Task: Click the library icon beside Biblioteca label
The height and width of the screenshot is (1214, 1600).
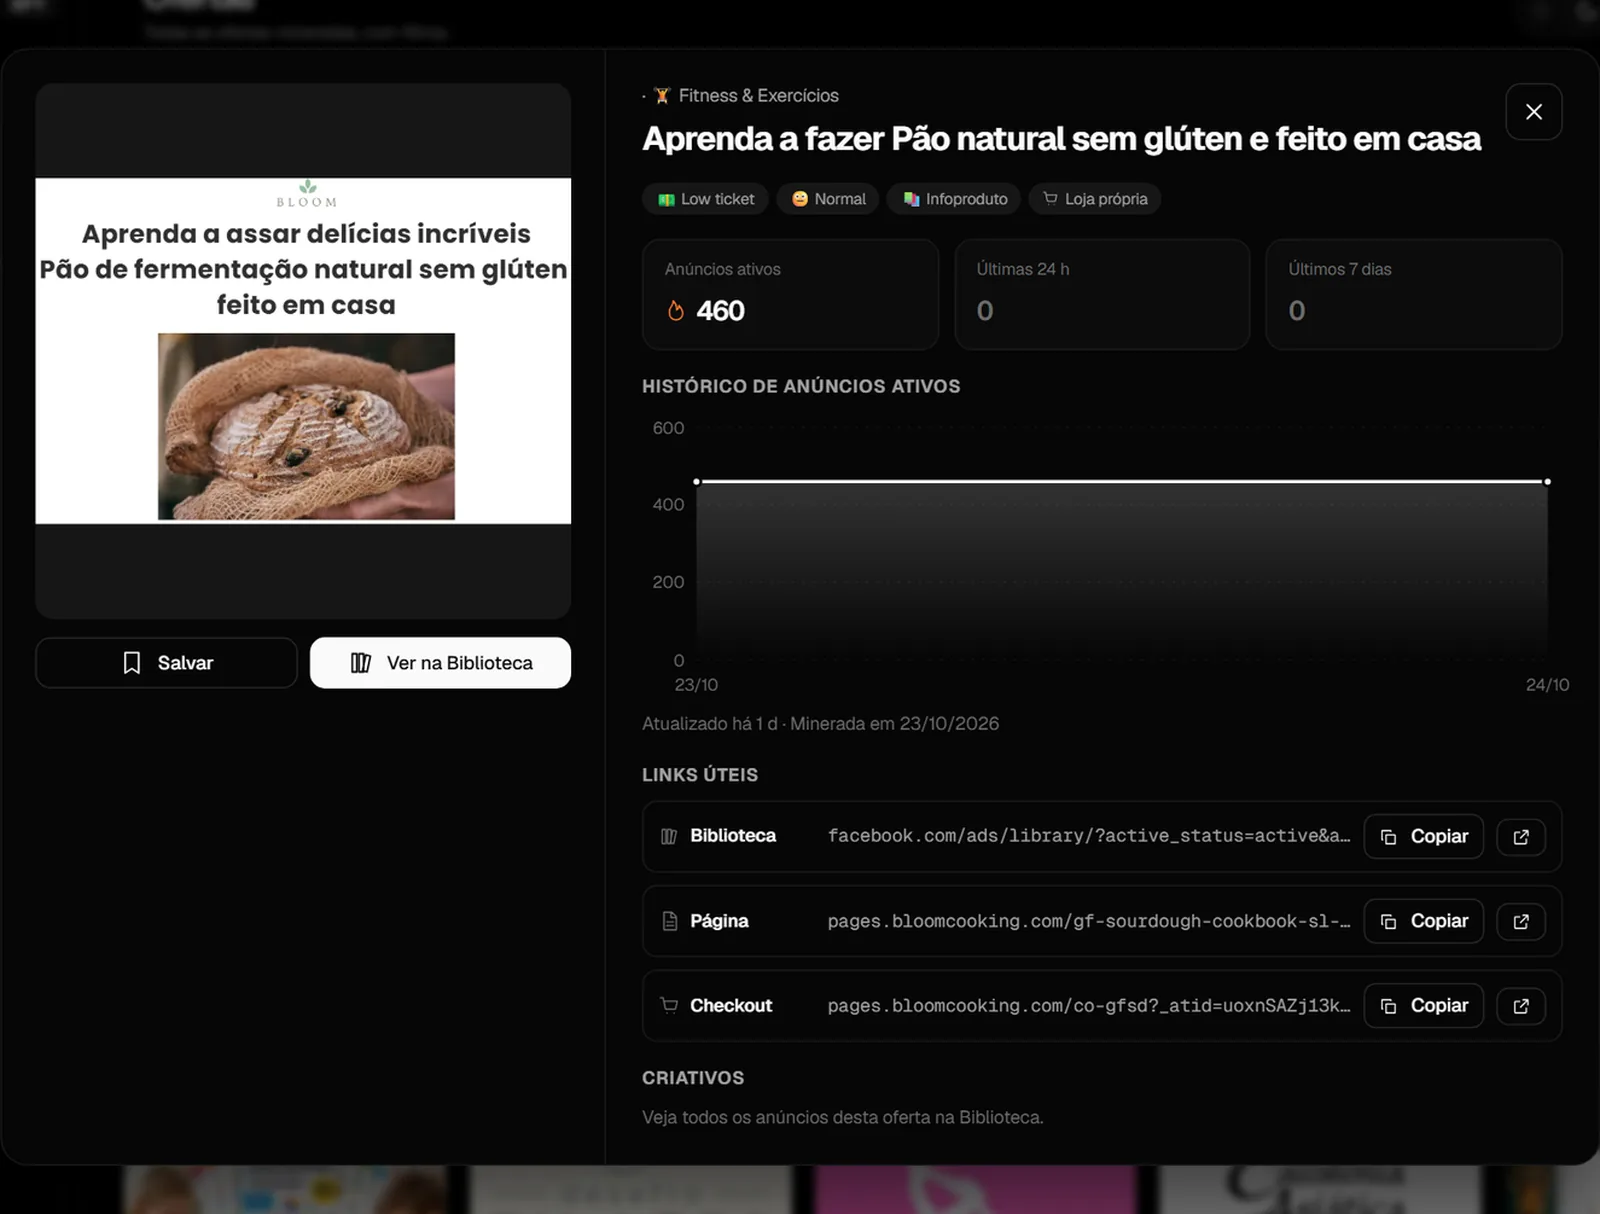Action: coord(669,836)
